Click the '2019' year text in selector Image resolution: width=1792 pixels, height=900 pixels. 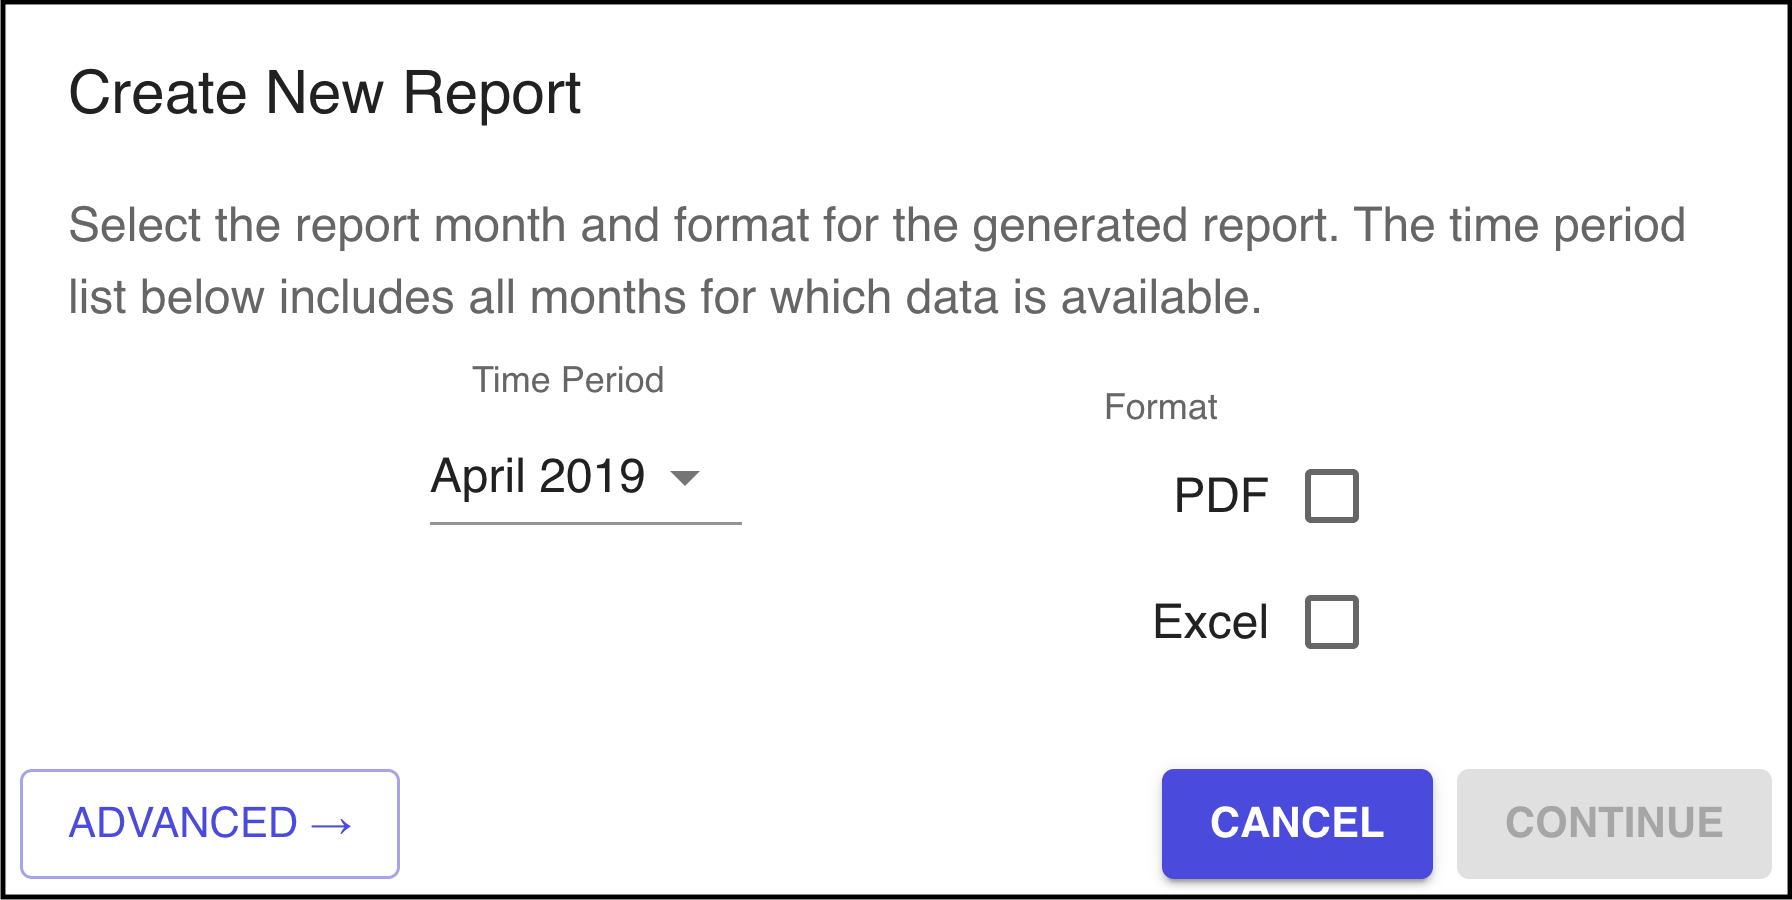tap(592, 476)
